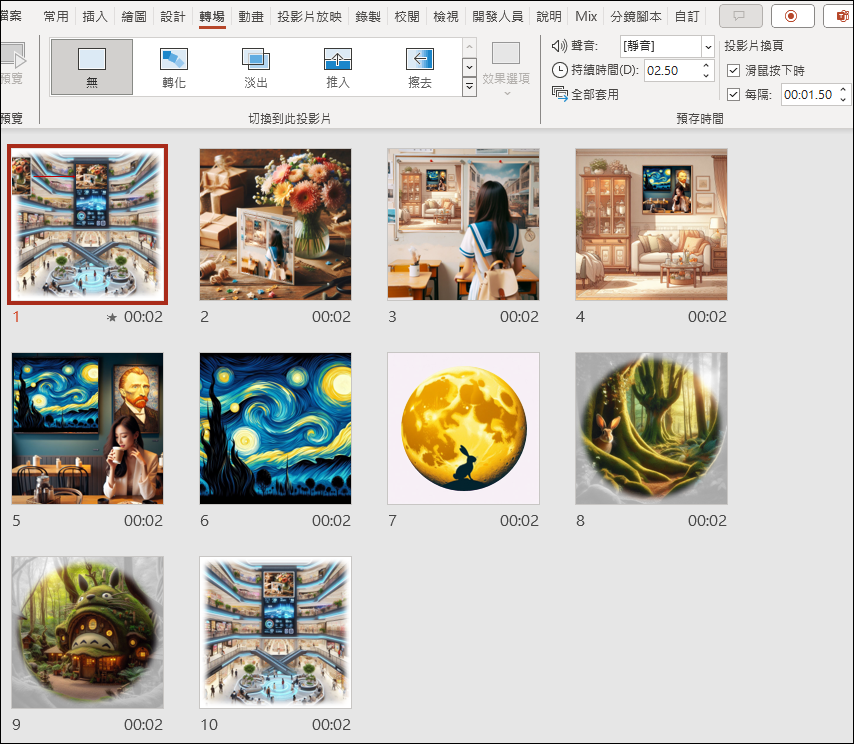Select slide 7 yellow moon rabbit thumbnail
The height and width of the screenshot is (744, 854).
click(463, 428)
